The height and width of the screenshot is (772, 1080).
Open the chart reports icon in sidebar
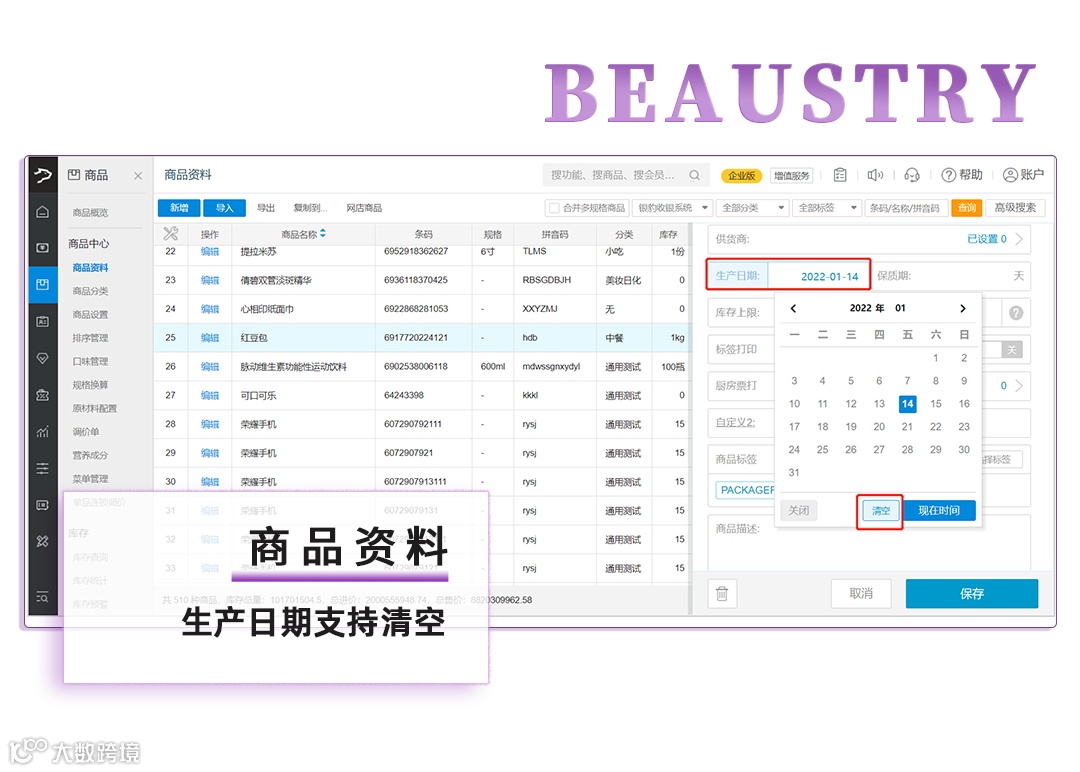pos(43,432)
